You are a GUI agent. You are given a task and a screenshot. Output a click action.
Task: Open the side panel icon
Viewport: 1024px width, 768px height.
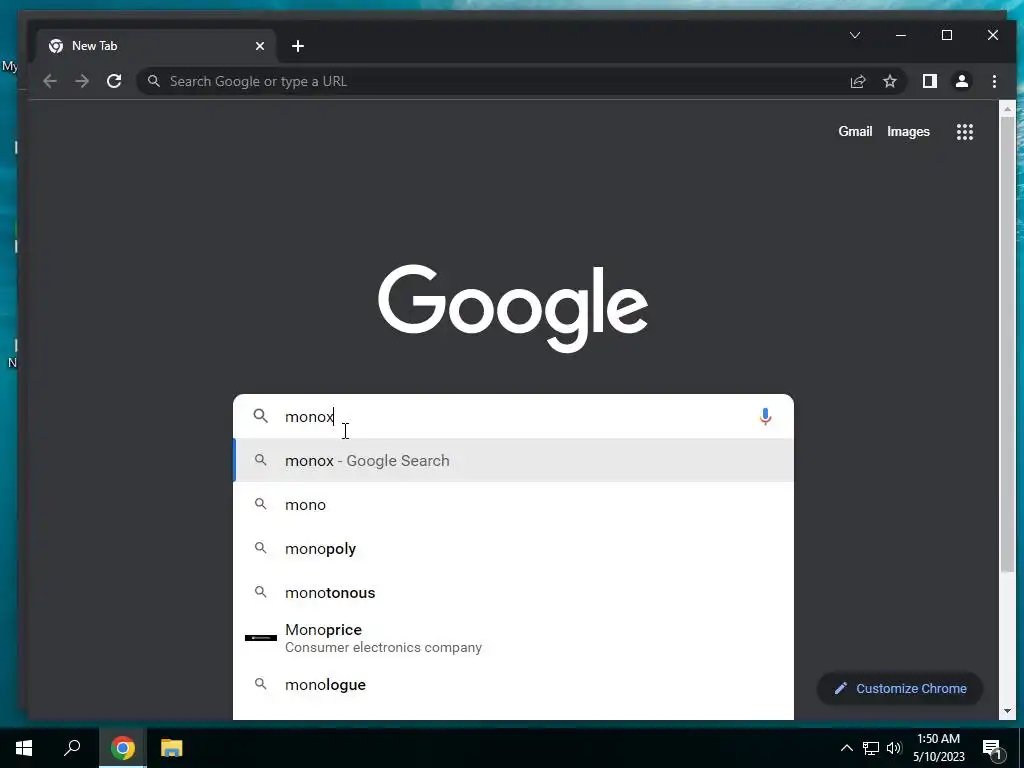[x=929, y=81]
